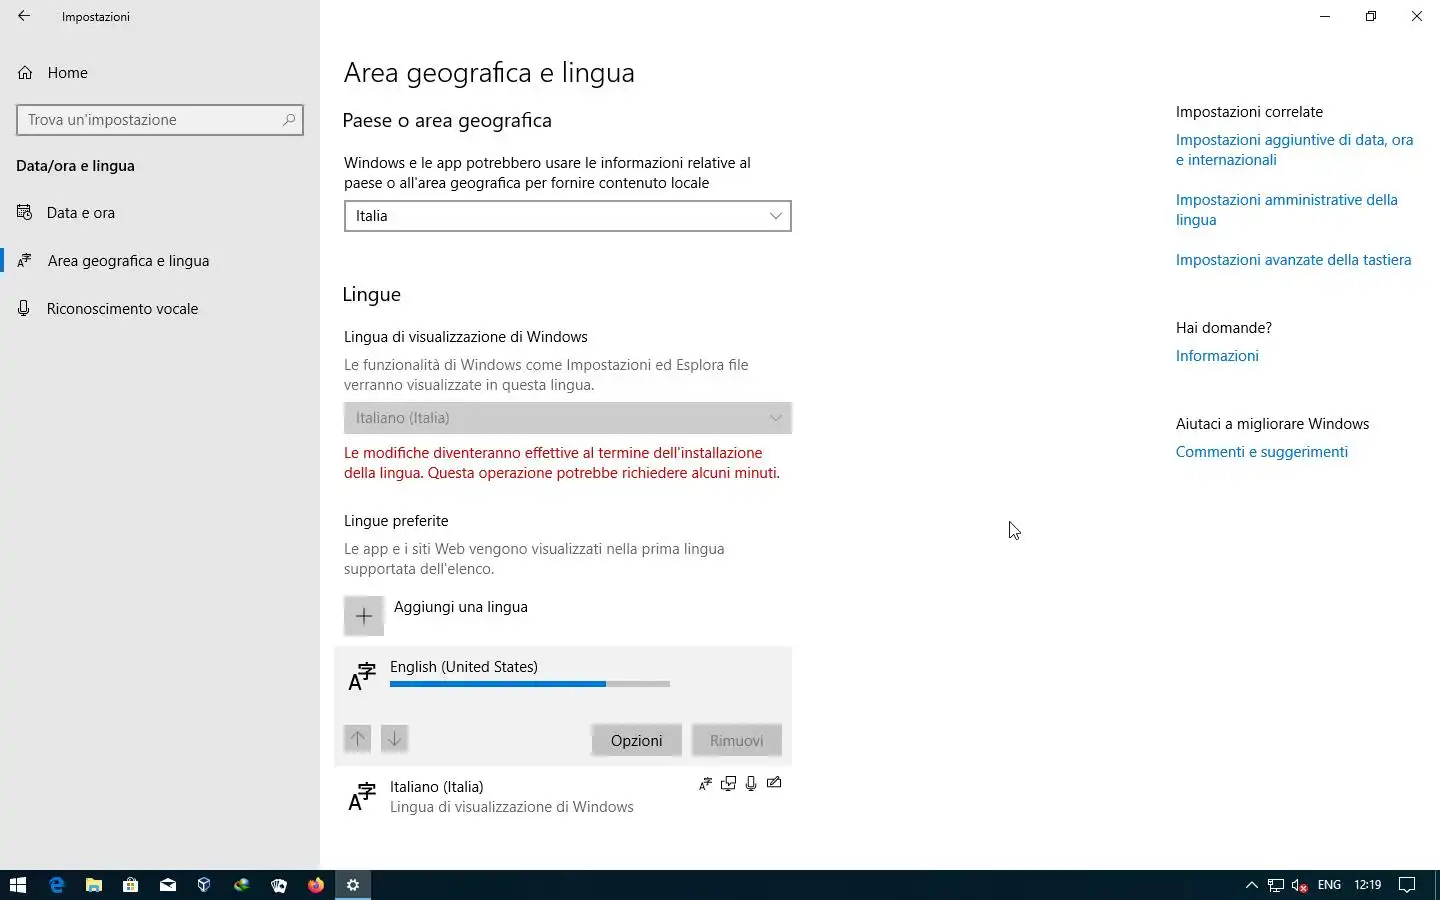Viewport: 1440px width, 900px height.
Task: Launch Firefox from the taskbar
Action: click(x=315, y=885)
